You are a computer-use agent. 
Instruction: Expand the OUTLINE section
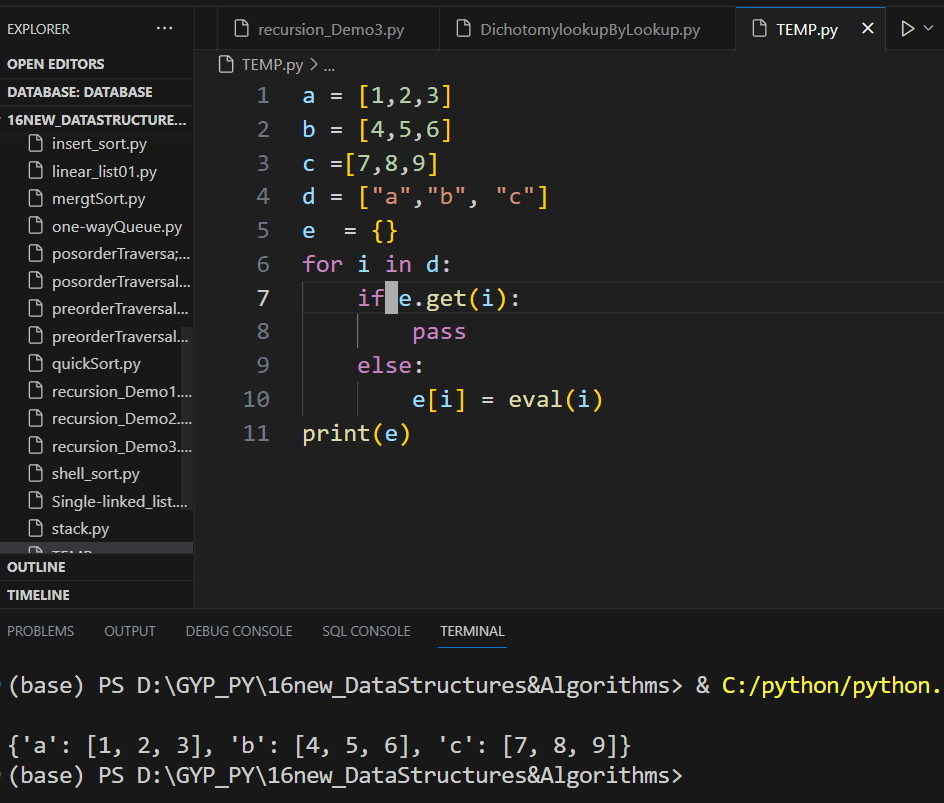[37, 567]
